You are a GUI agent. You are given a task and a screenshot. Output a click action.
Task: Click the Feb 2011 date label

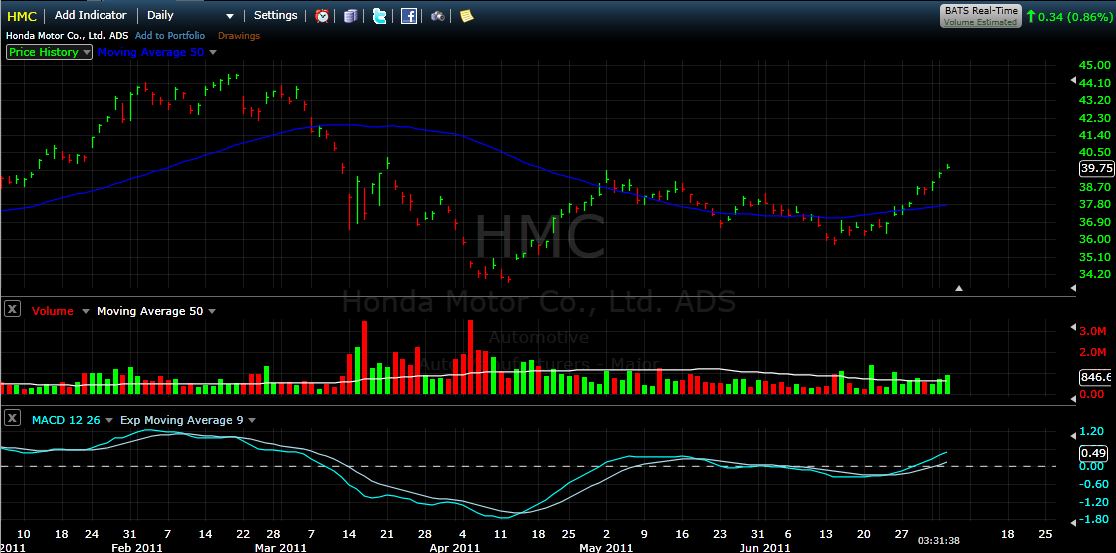(x=137, y=547)
